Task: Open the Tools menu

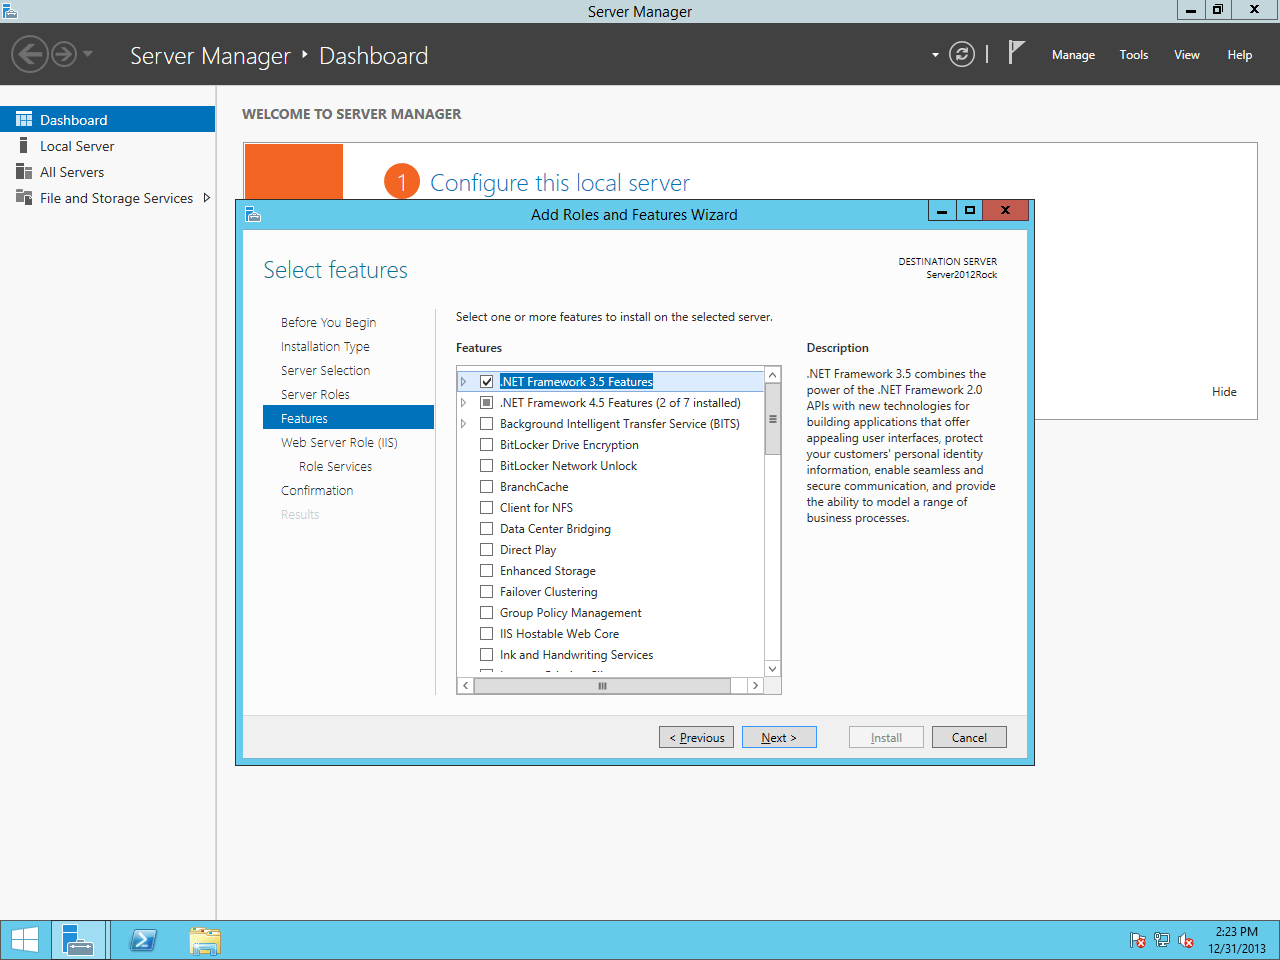Action: coord(1133,55)
